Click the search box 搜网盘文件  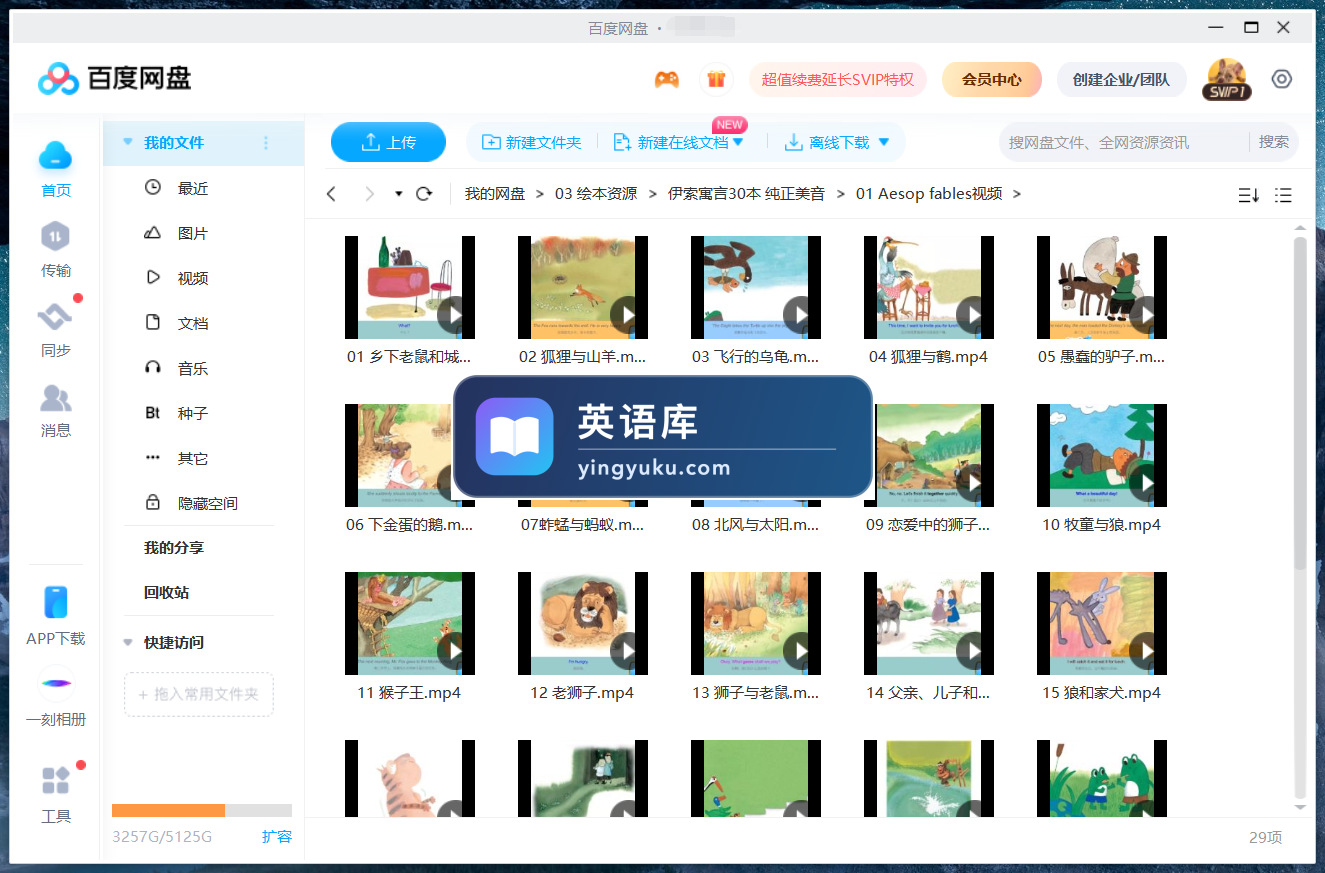click(x=1123, y=142)
